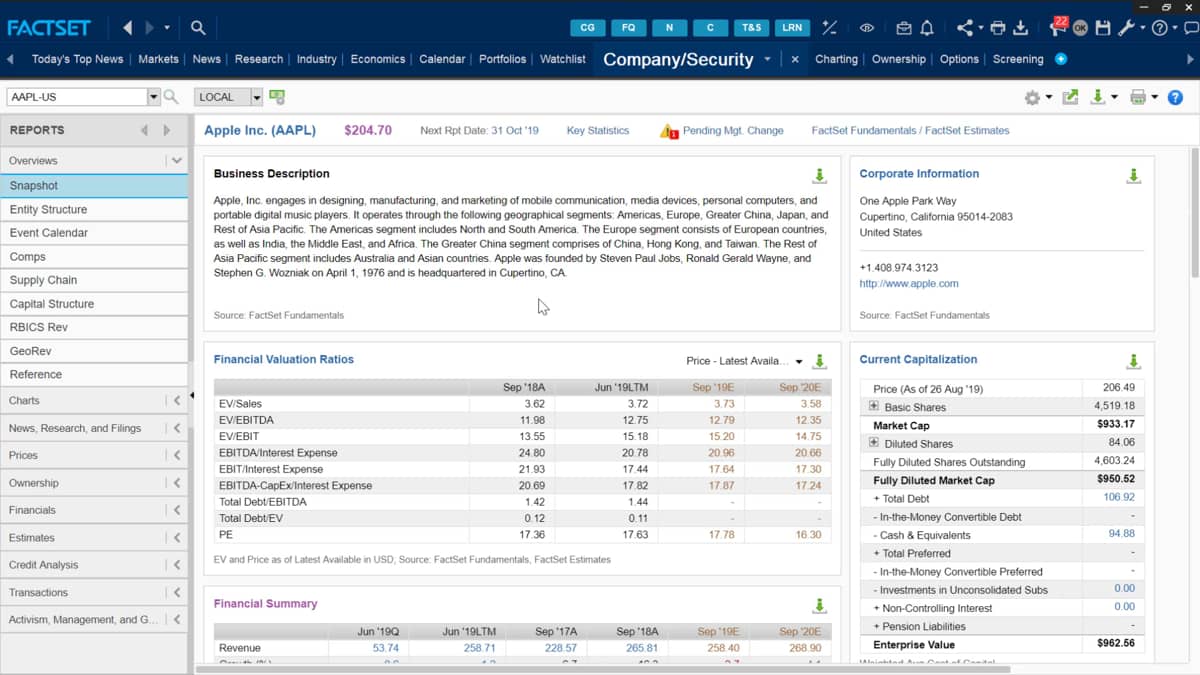Expand the Charts section in Reports
The image size is (1200, 675).
[x=177, y=400]
